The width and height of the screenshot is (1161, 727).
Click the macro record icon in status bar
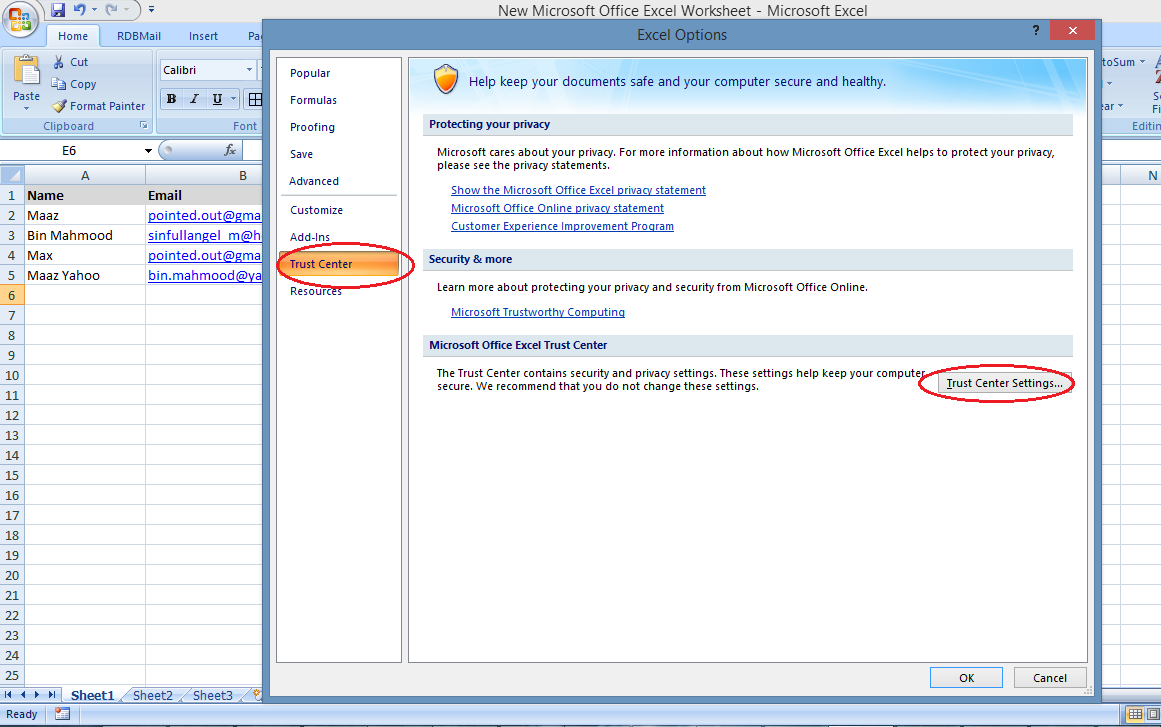[62, 714]
